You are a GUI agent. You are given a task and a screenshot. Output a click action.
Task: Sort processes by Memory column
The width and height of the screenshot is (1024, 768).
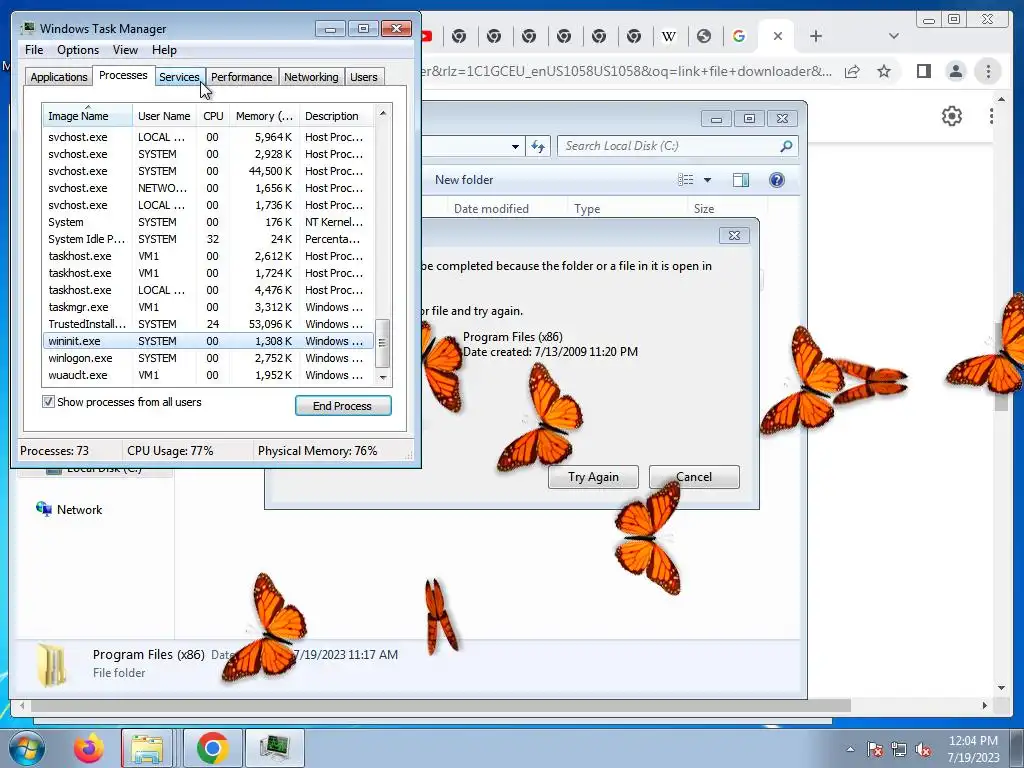coord(264,116)
